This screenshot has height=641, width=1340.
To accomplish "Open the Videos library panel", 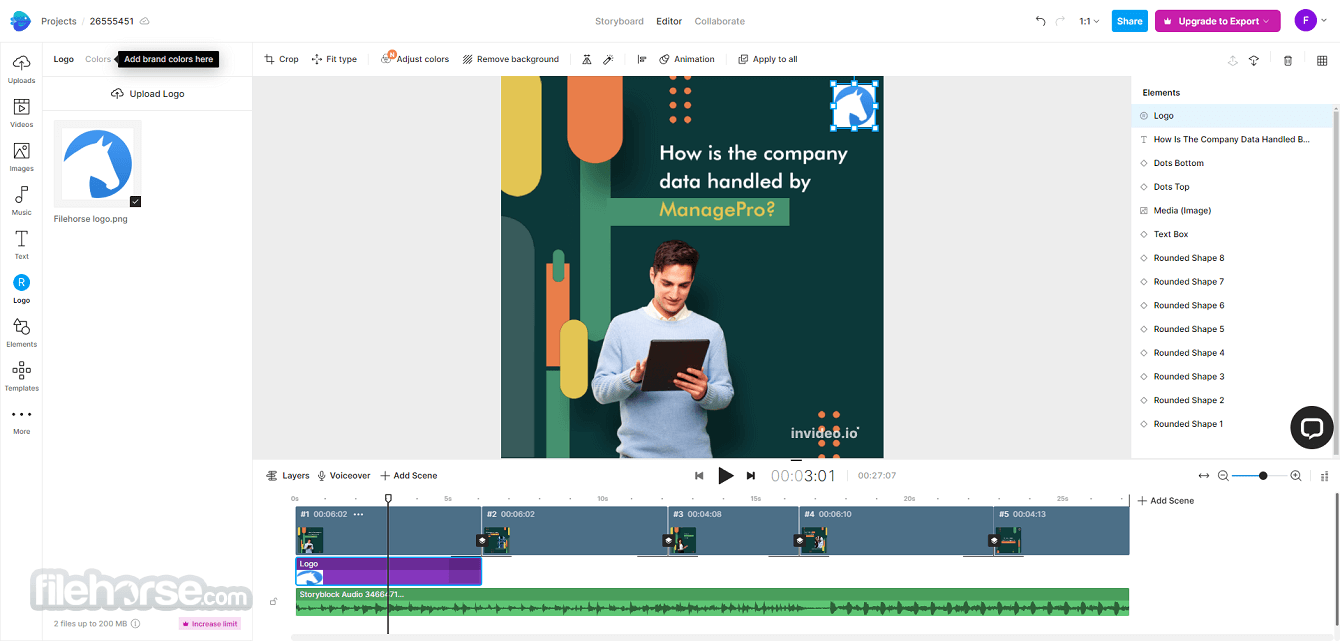I will (21, 113).
